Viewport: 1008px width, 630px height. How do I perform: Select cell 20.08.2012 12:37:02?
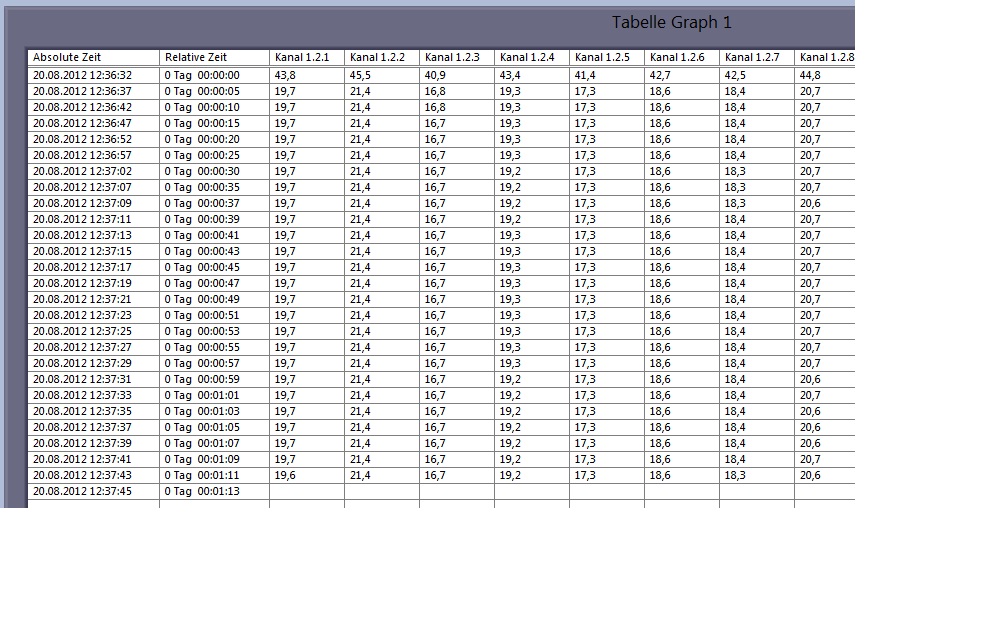coord(94,172)
